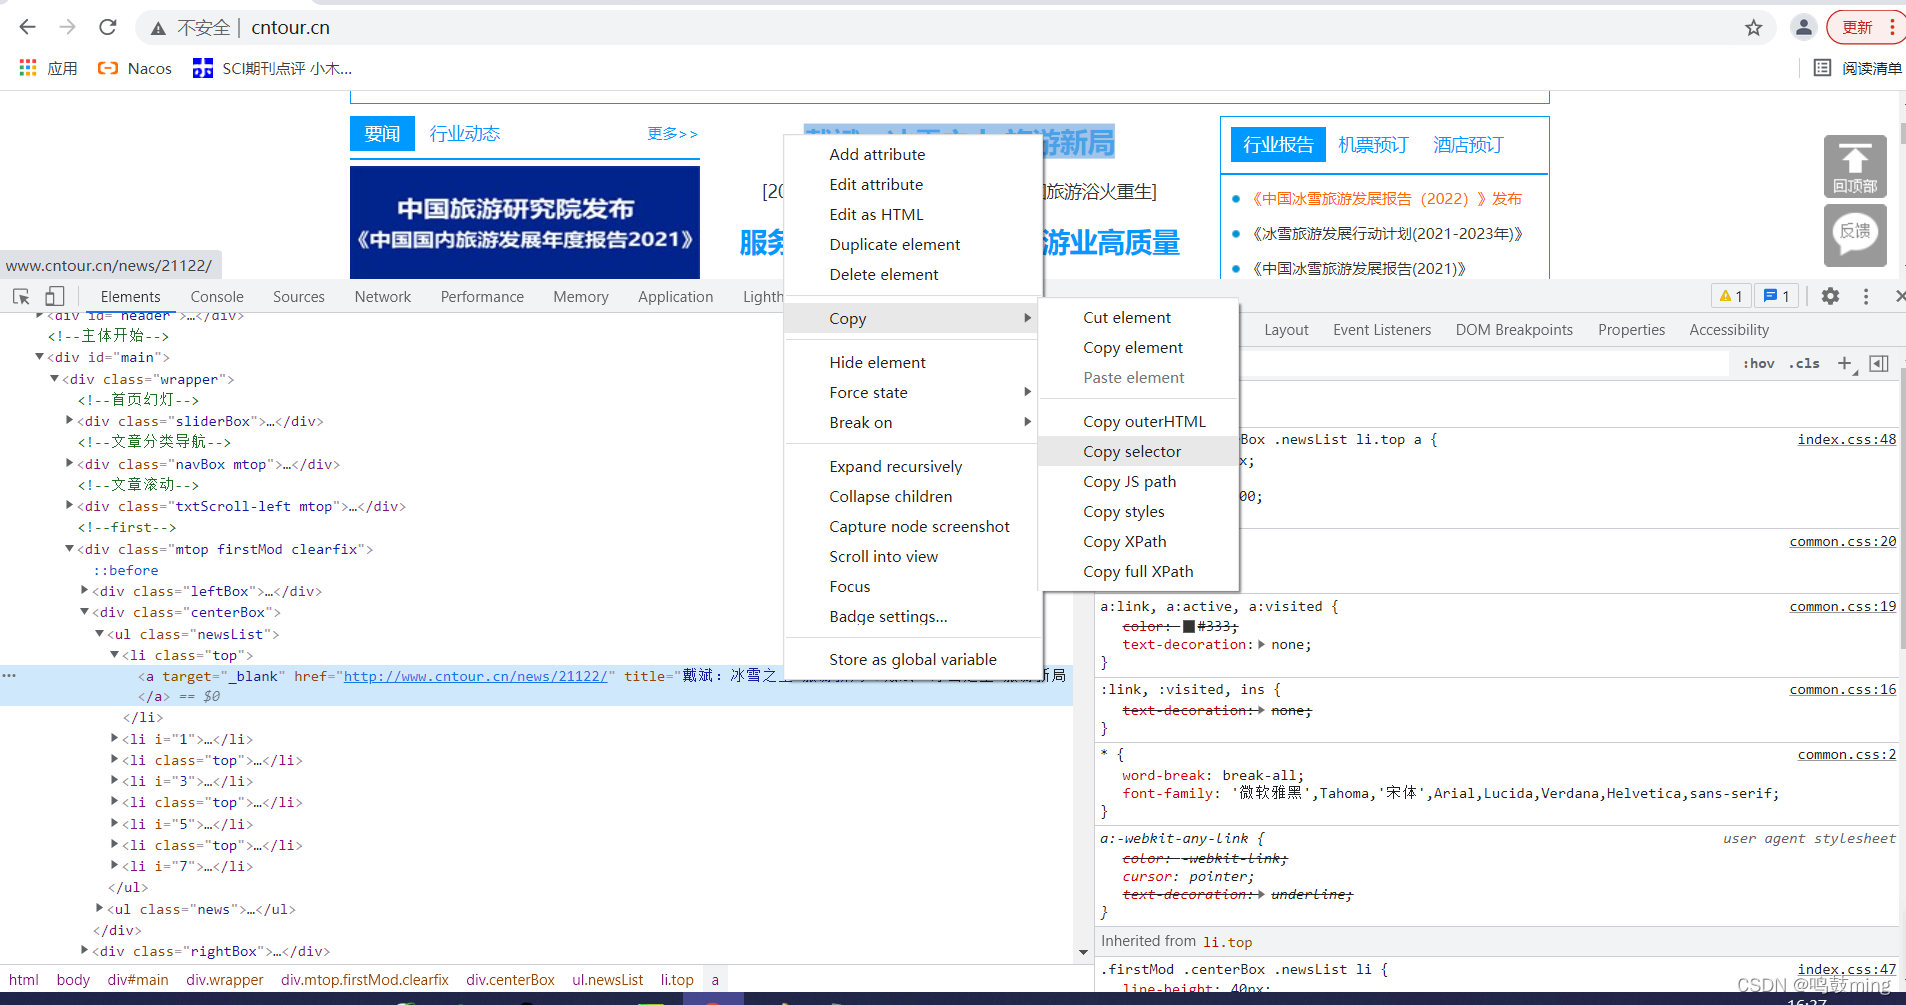Click the address bar URL cntour.cn
The image size is (1906, 1005).
pyautogui.click(x=290, y=28)
